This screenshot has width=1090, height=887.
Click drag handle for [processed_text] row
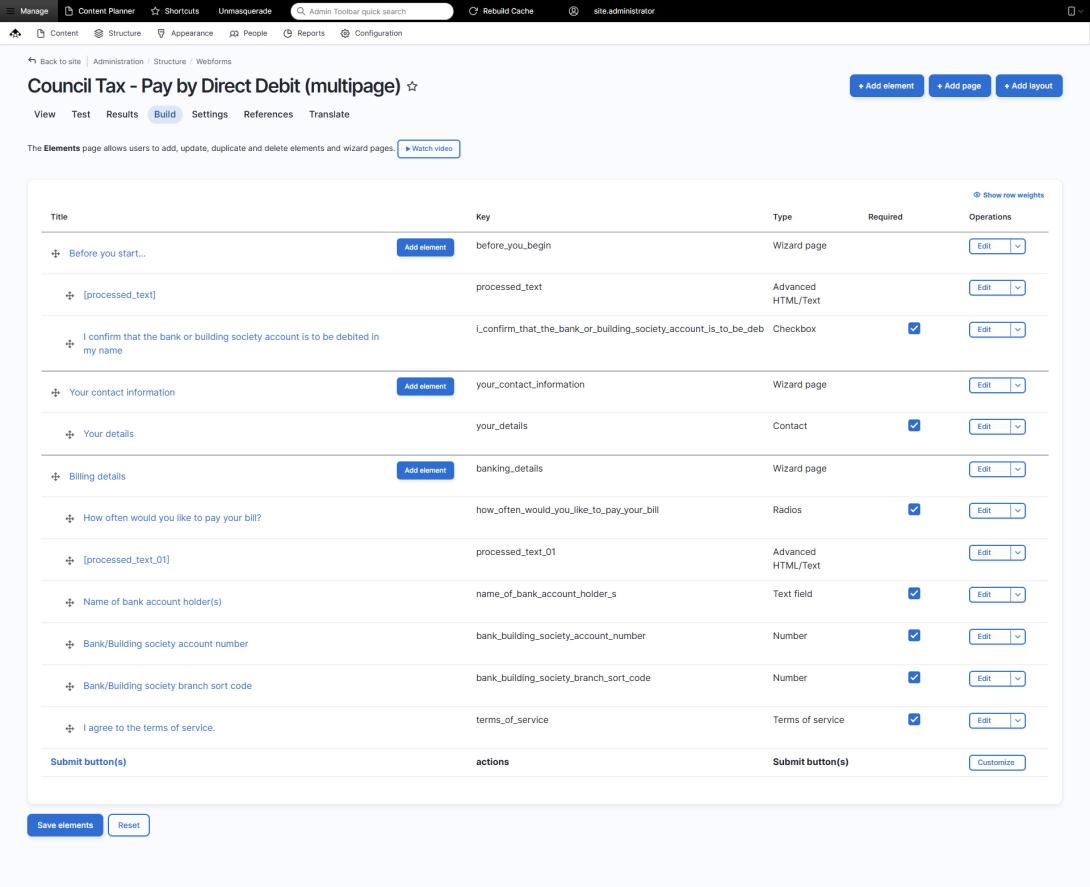point(70,295)
